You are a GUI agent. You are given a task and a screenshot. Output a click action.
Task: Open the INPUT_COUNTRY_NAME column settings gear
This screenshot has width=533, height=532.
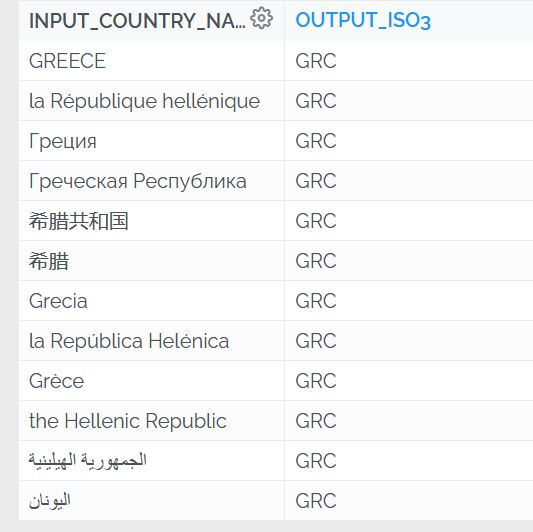click(261, 18)
